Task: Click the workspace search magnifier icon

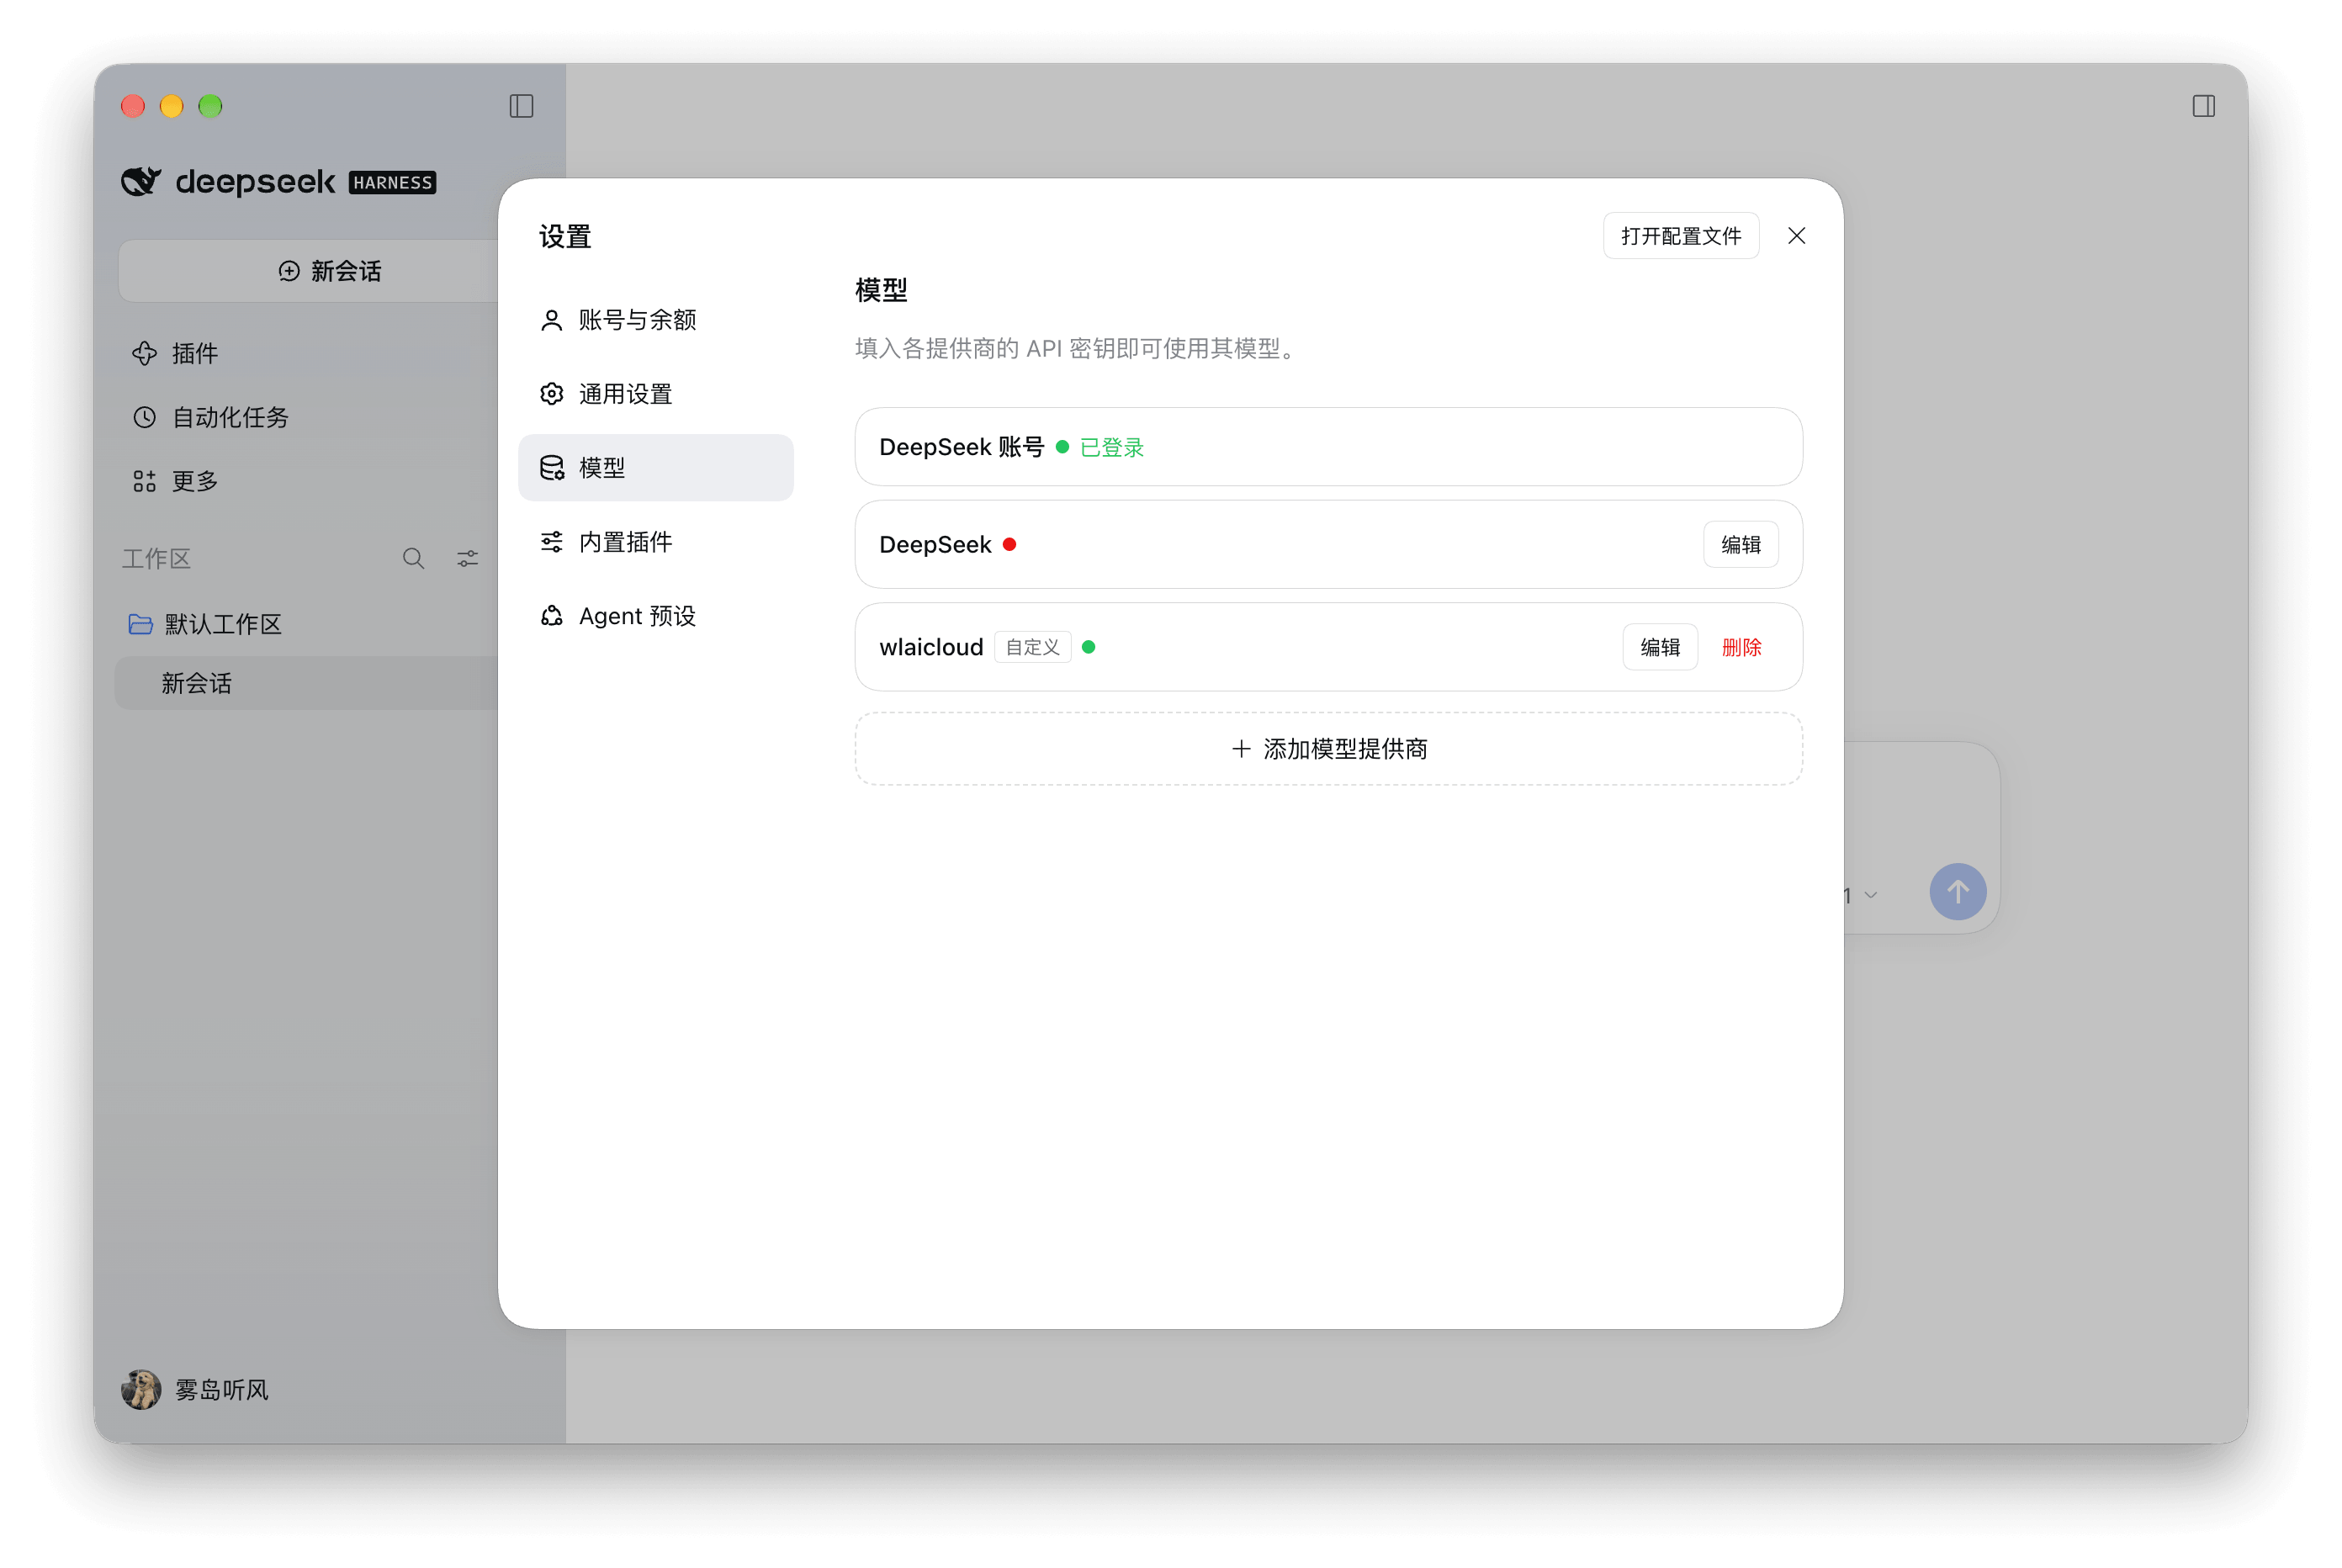Action: tap(413, 558)
